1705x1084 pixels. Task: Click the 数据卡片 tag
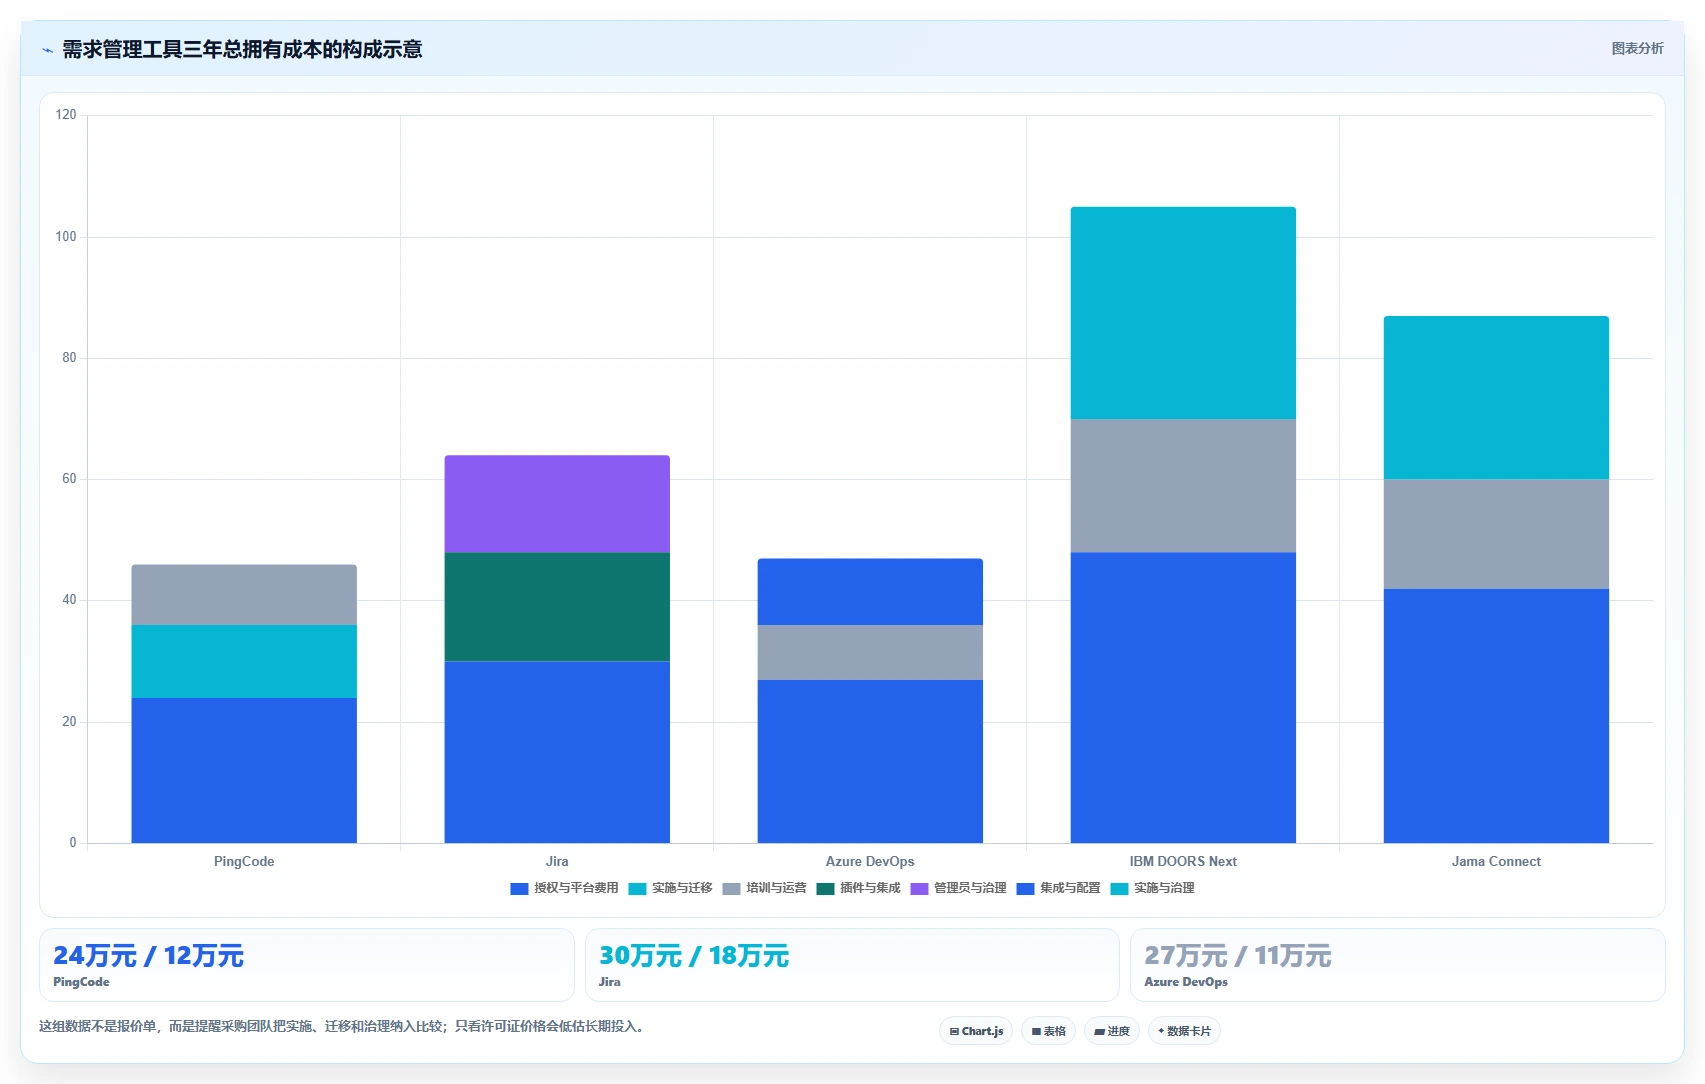click(1184, 1031)
